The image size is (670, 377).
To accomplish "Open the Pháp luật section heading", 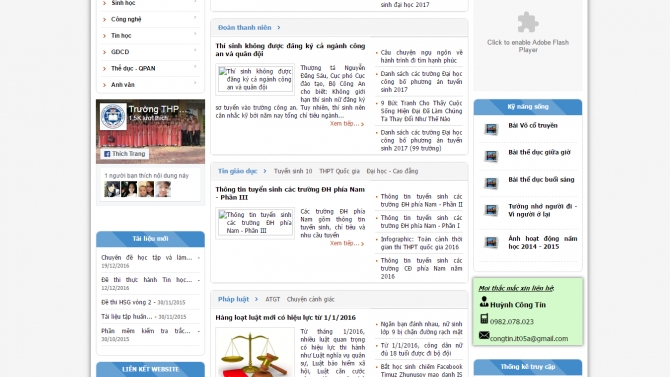I will [233, 299].
